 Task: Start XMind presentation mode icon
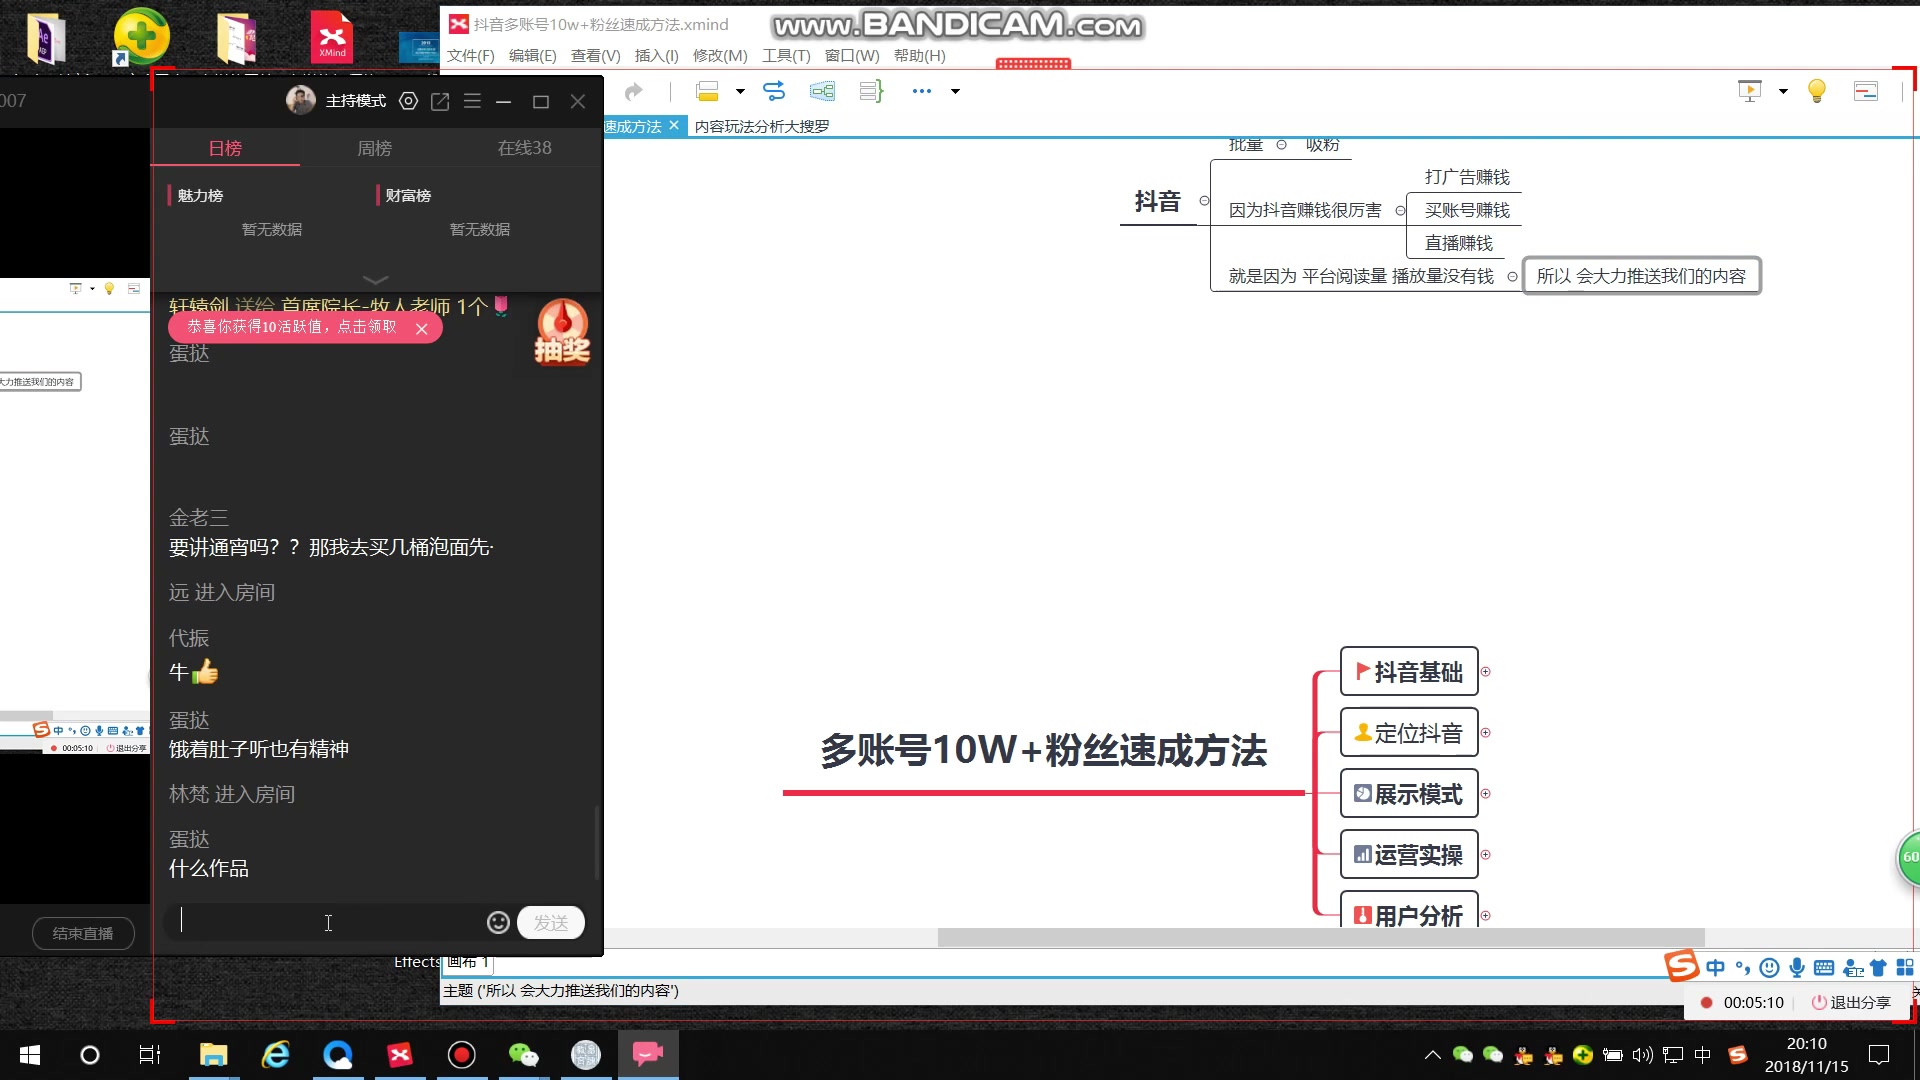coord(1750,91)
